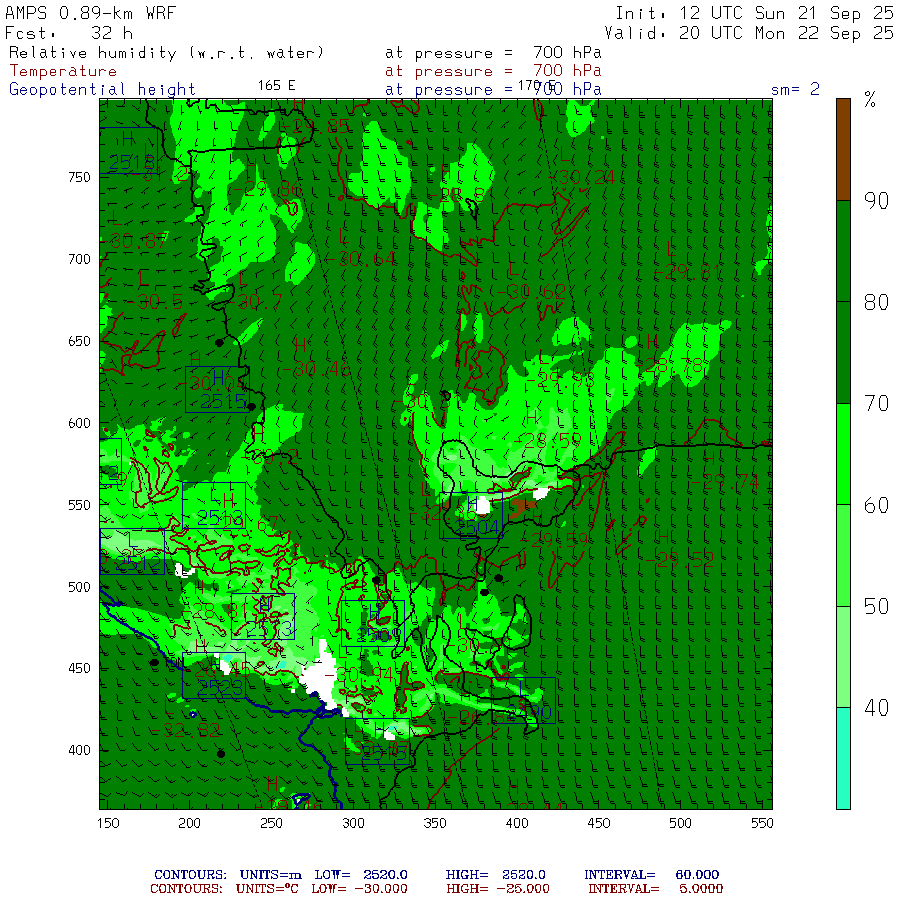Click the 550 tick label on x-axis
900x900 pixels.
click(762, 823)
